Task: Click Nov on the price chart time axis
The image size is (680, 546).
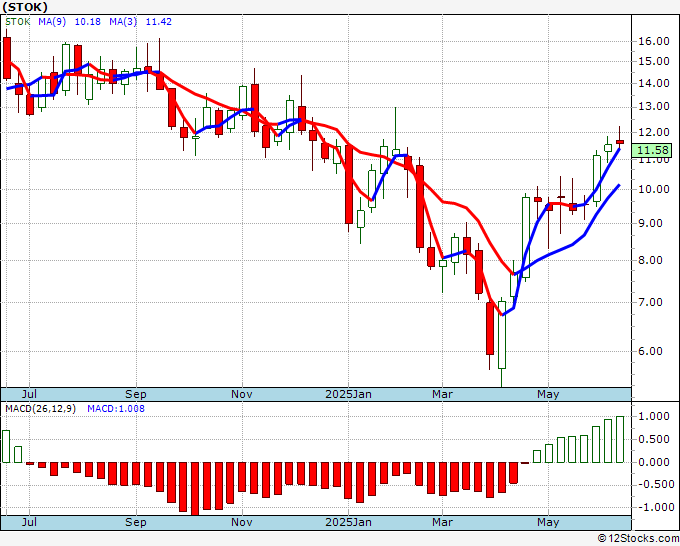Action: click(242, 394)
